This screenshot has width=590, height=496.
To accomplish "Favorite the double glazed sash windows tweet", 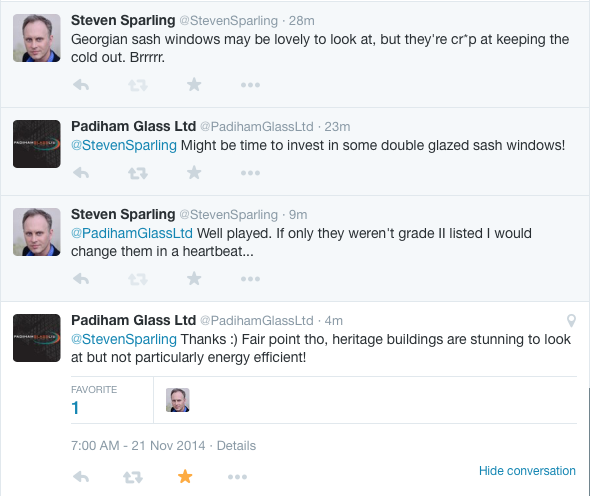I will coord(194,173).
